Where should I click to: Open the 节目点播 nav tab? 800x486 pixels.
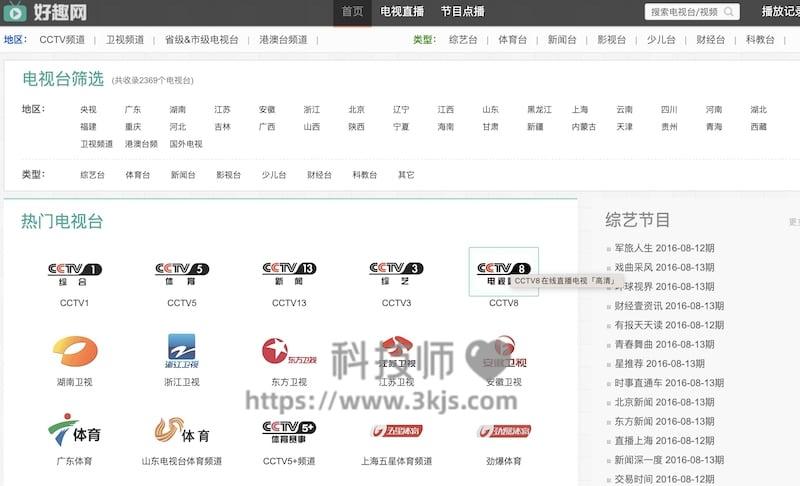click(462, 12)
